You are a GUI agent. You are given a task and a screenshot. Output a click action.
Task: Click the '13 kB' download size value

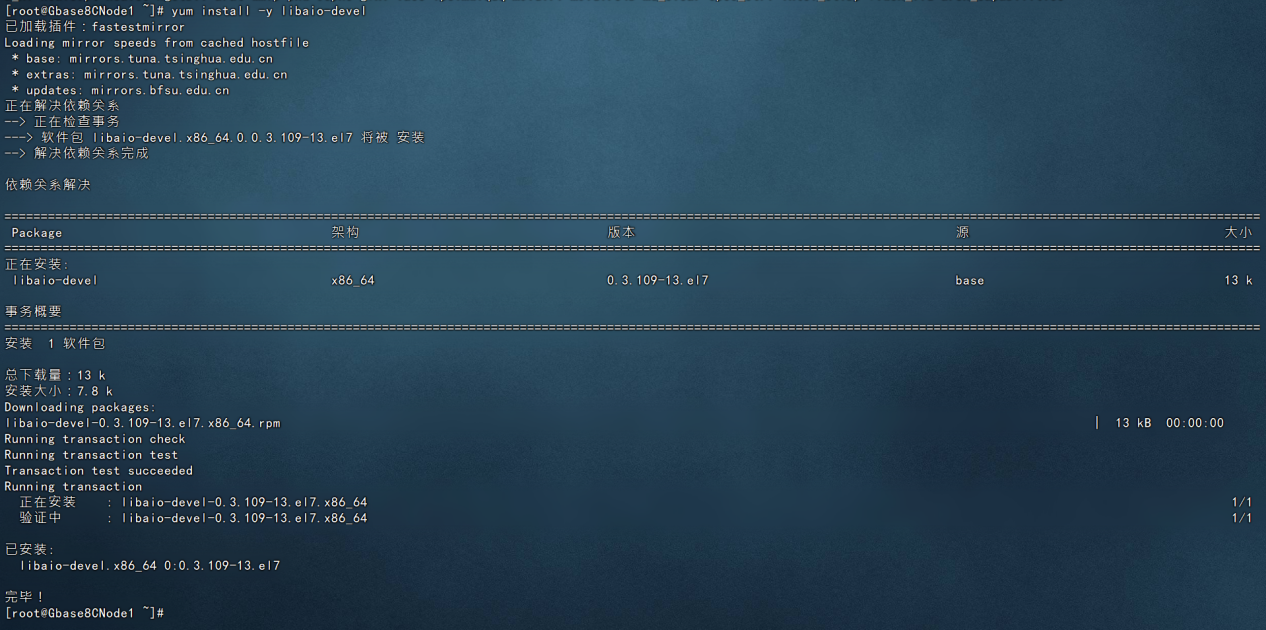pos(1133,424)
